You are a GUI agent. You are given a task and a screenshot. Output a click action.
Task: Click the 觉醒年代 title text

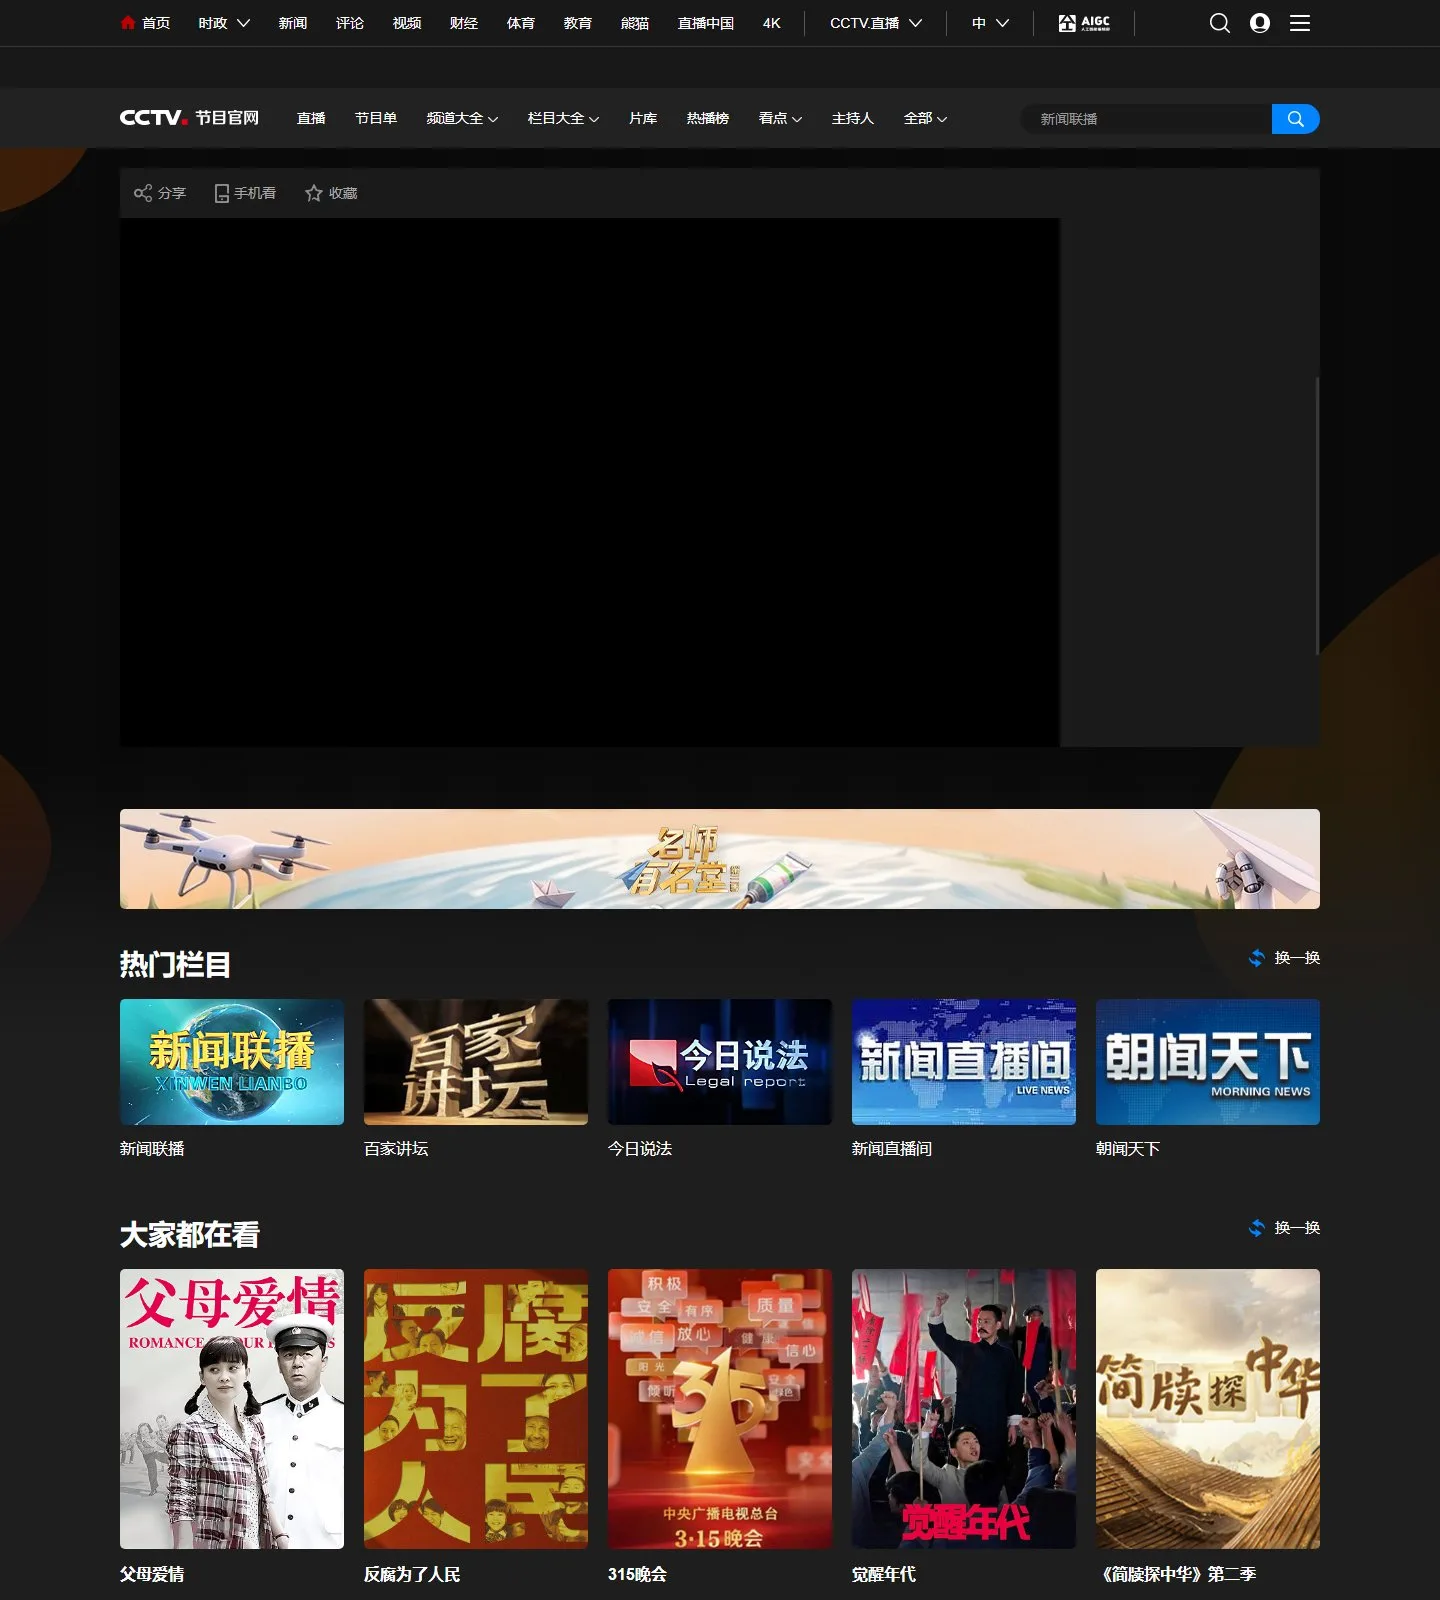(884, 1574)
